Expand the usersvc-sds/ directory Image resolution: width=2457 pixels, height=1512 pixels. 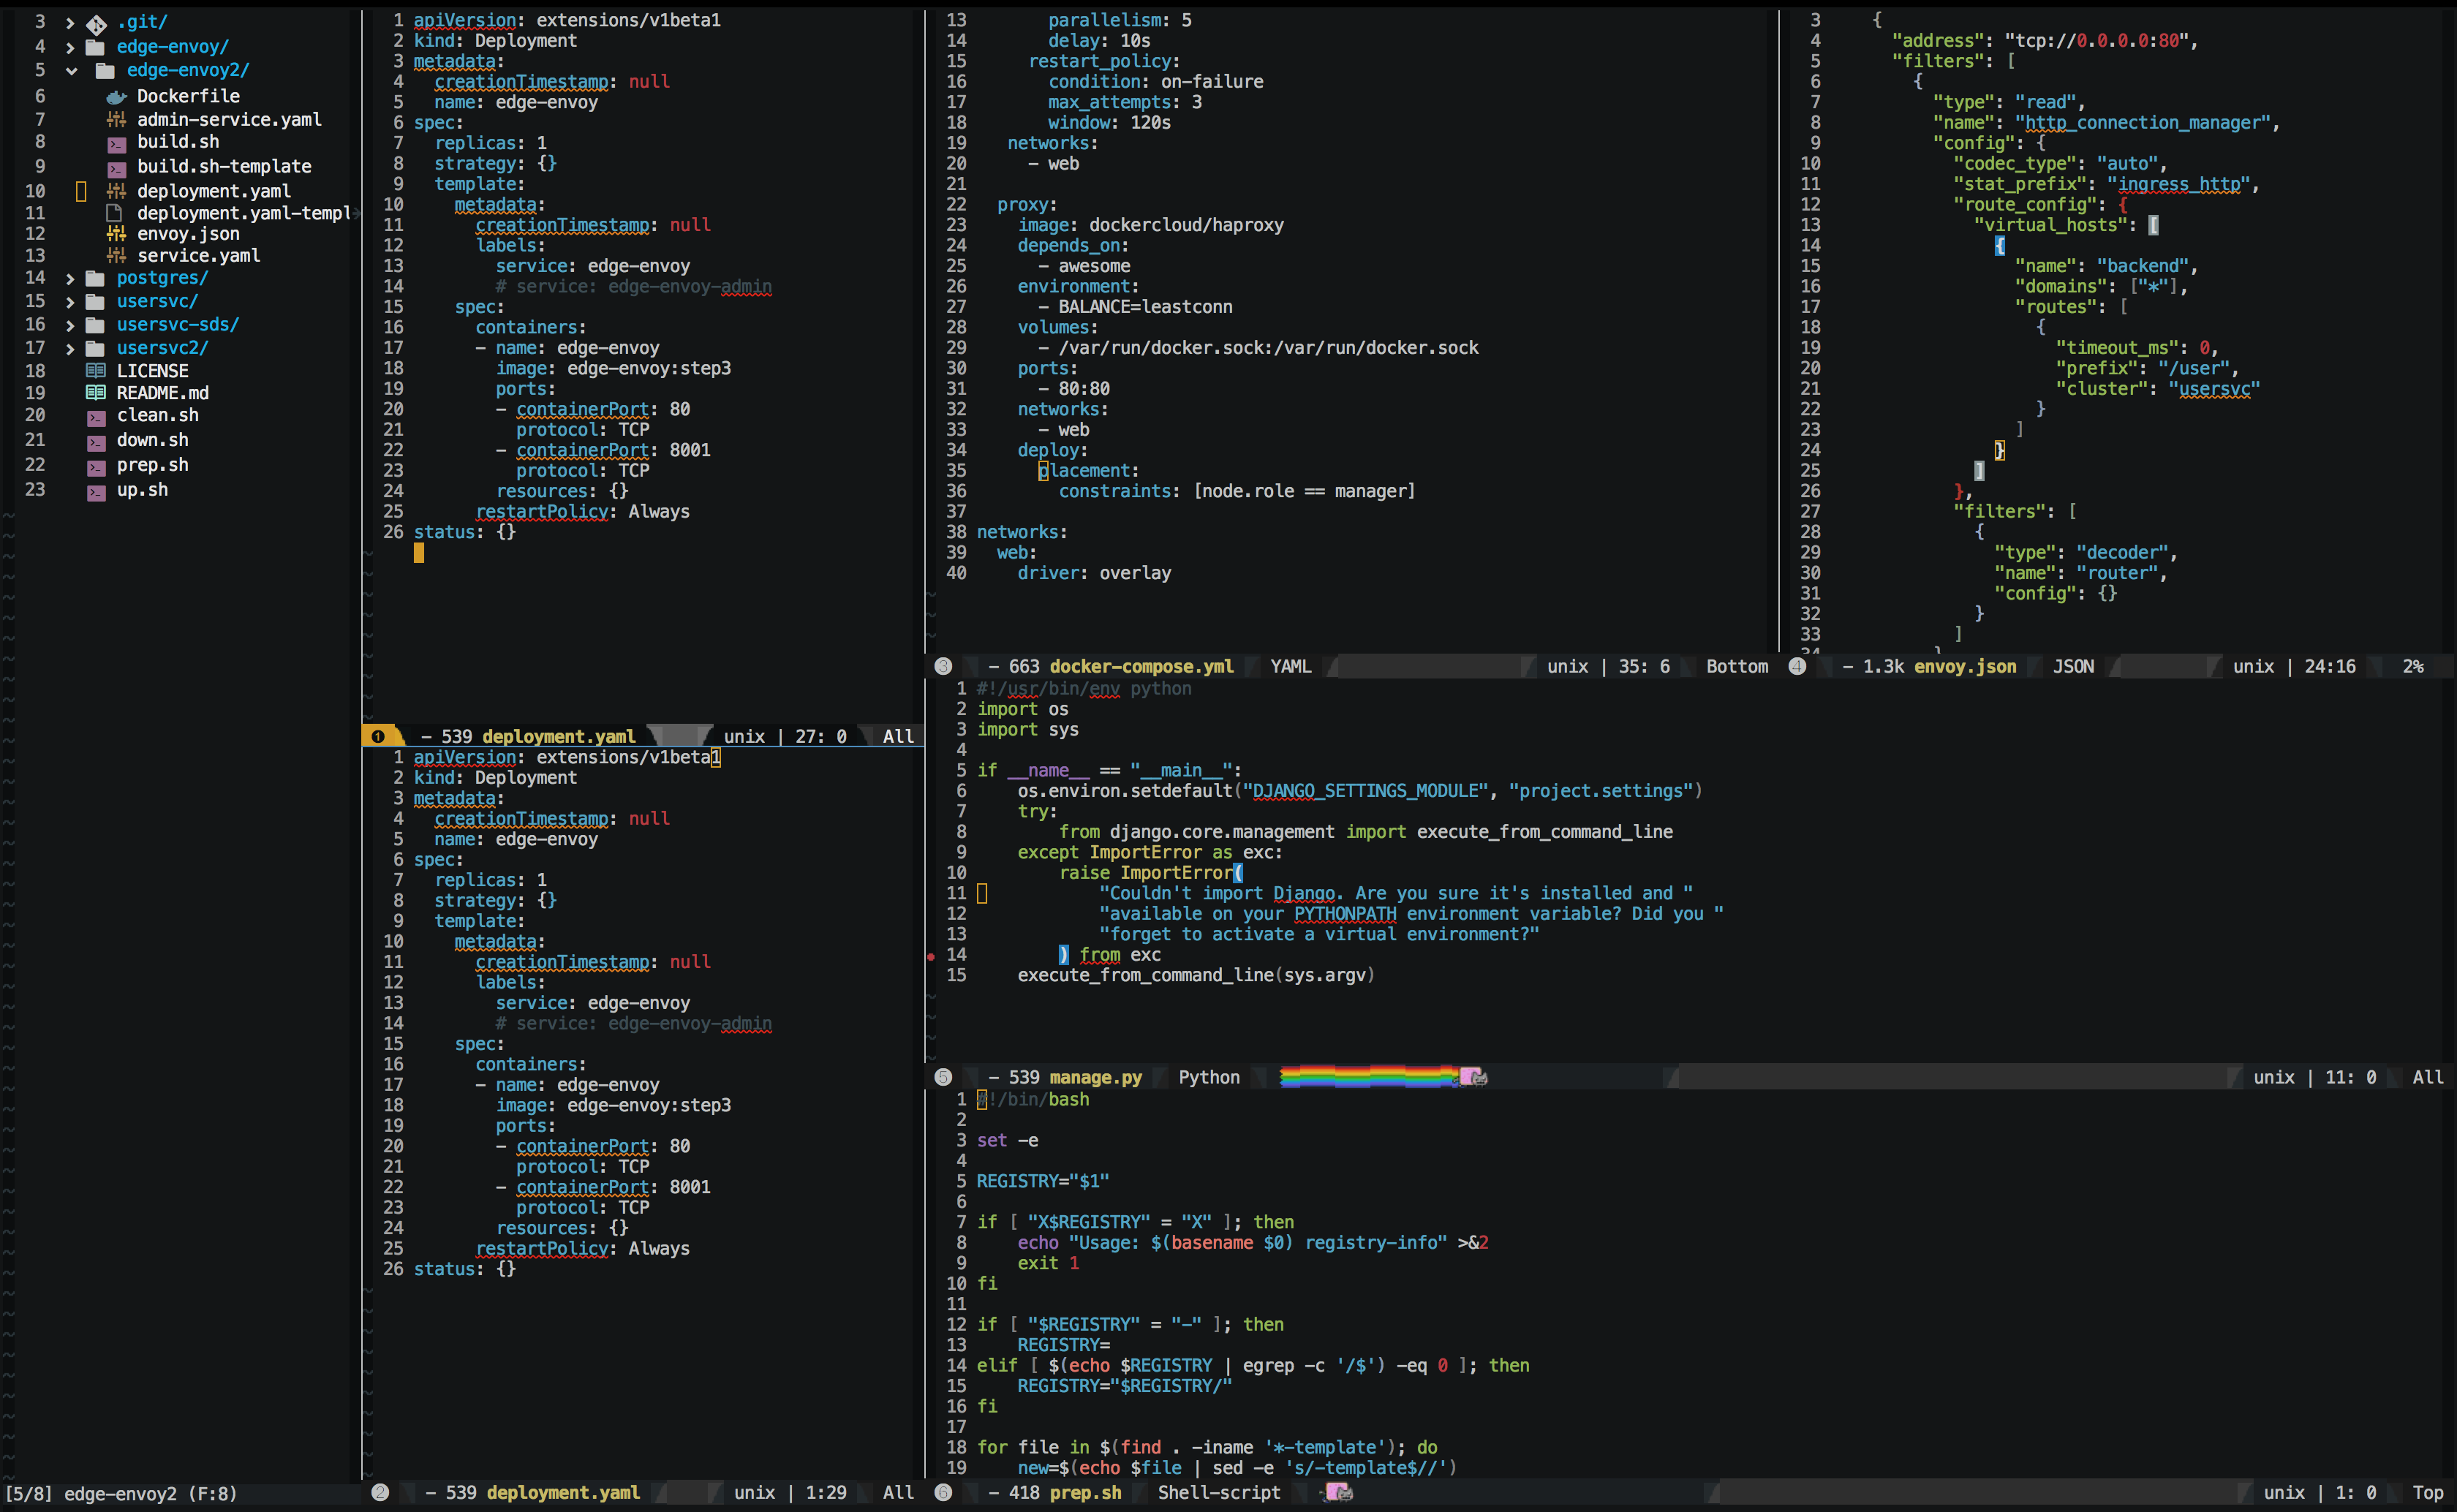[70, 325]
